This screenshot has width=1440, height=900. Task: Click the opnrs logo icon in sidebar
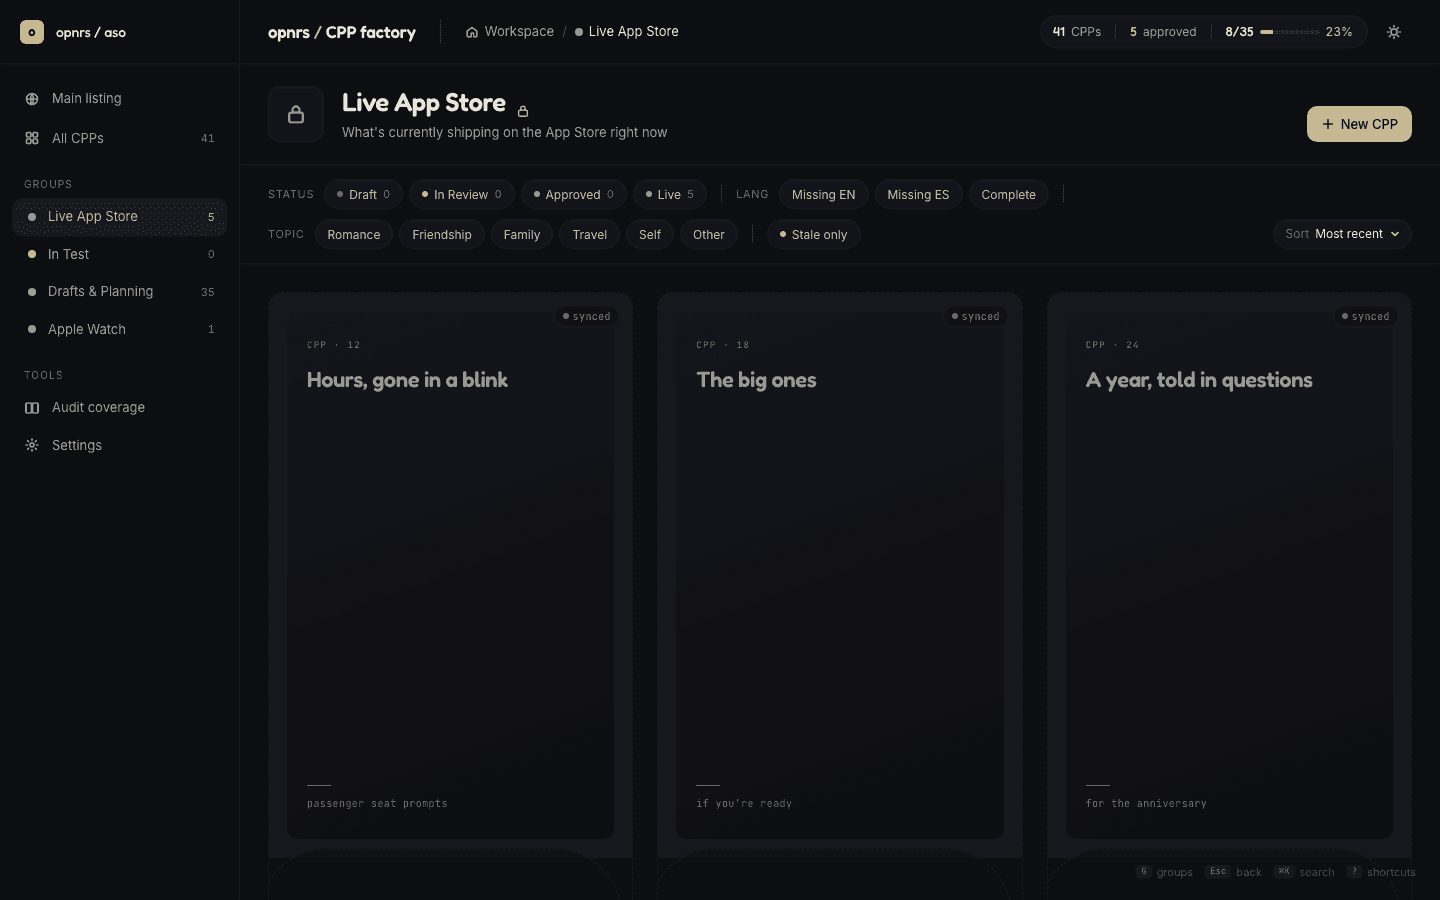click(x=32, y=32)
